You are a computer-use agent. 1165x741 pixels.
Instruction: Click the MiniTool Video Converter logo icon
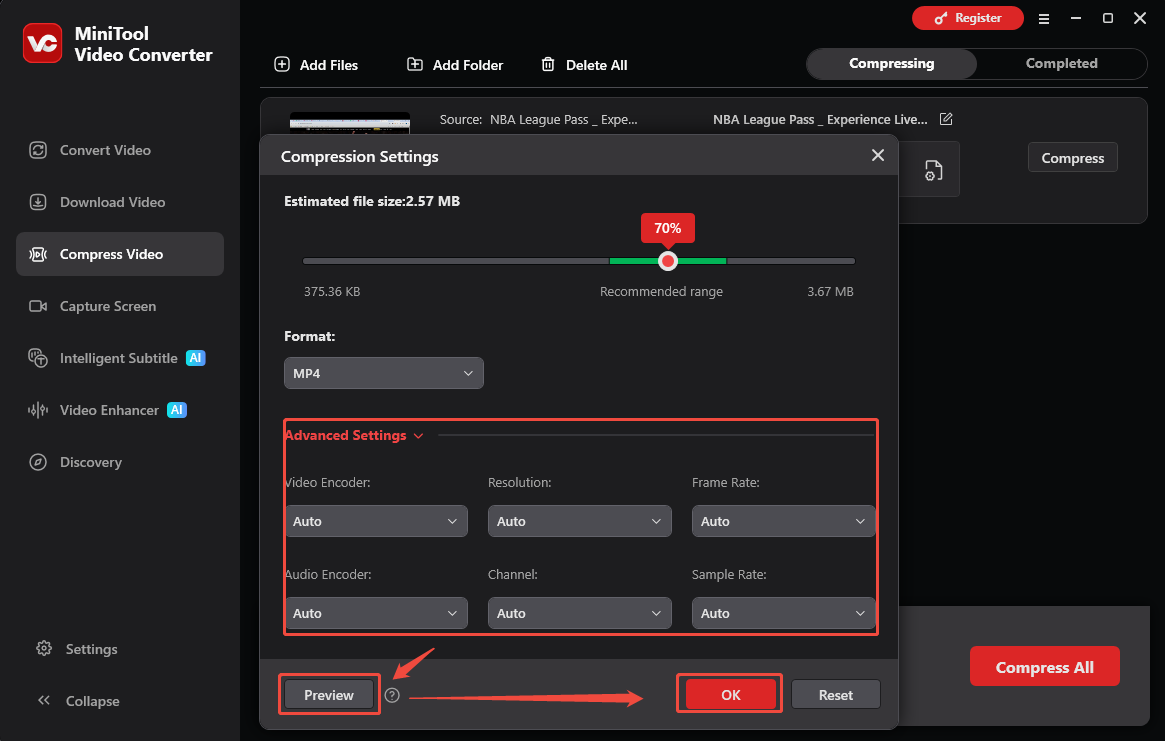point(42,43)
